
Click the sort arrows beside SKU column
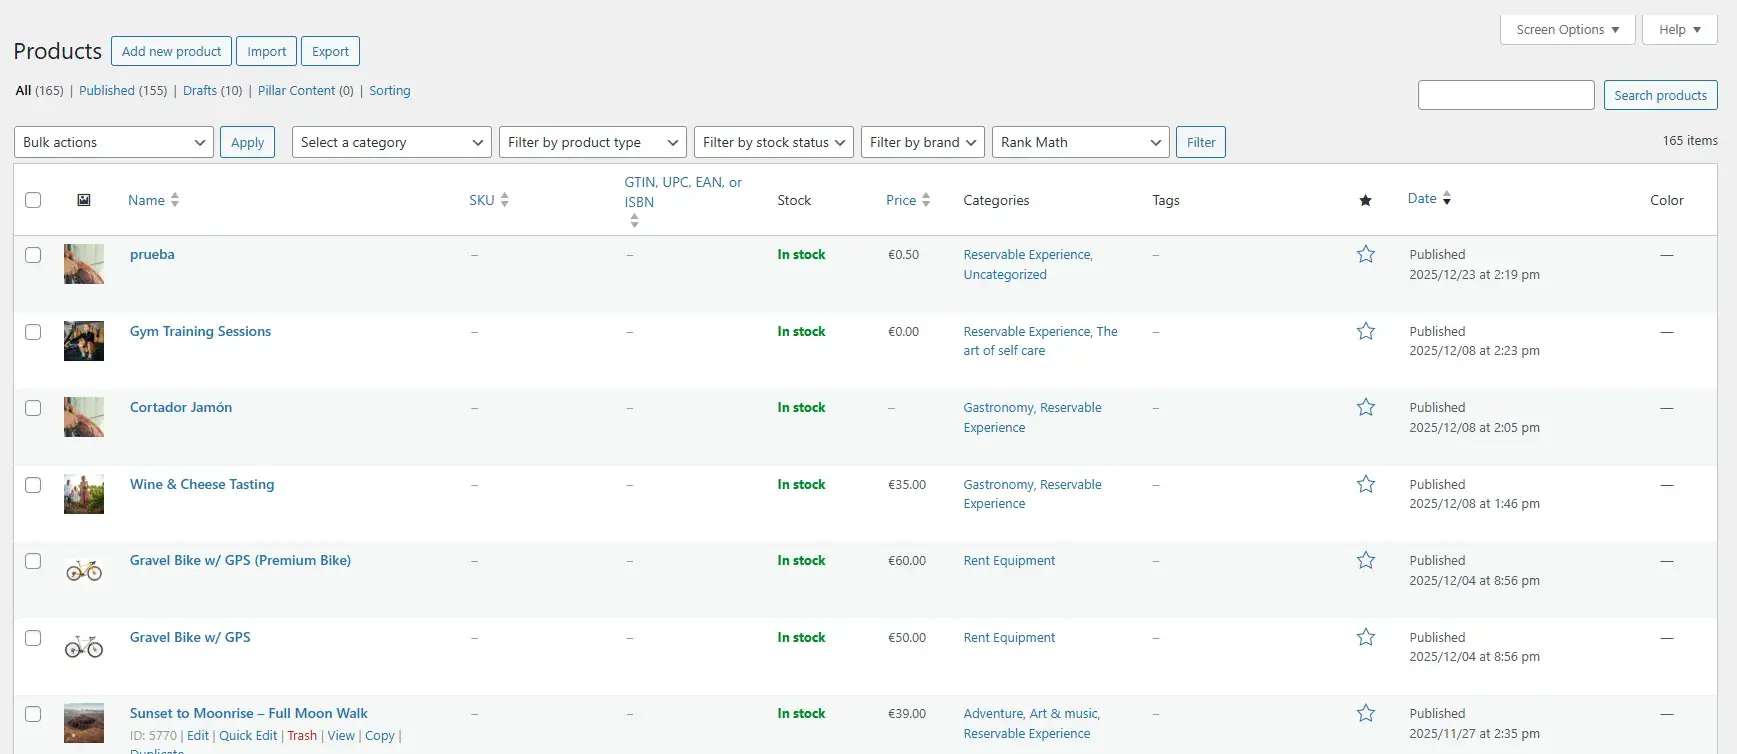click(504, 200)
